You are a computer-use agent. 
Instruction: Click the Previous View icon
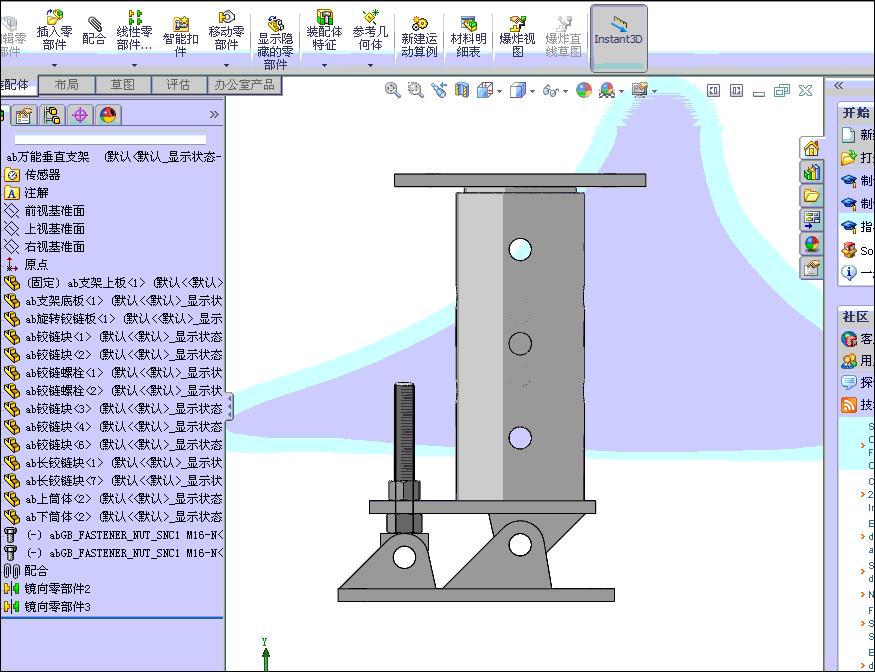pyautogui.click(x=439, y=90)
